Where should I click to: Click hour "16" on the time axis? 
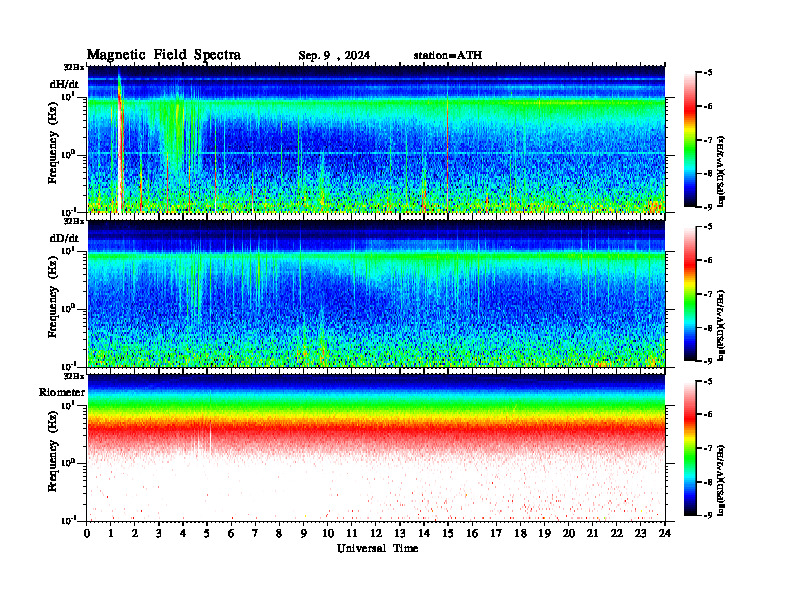point(472,534)
